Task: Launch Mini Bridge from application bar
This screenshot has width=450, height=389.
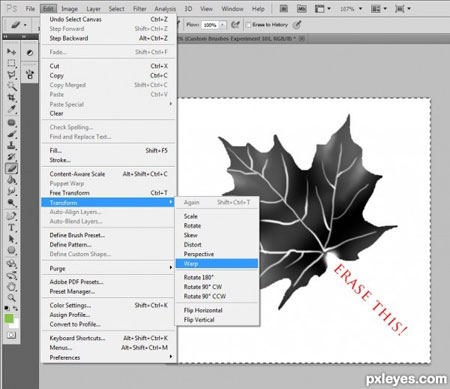Action: pos(301,9)
